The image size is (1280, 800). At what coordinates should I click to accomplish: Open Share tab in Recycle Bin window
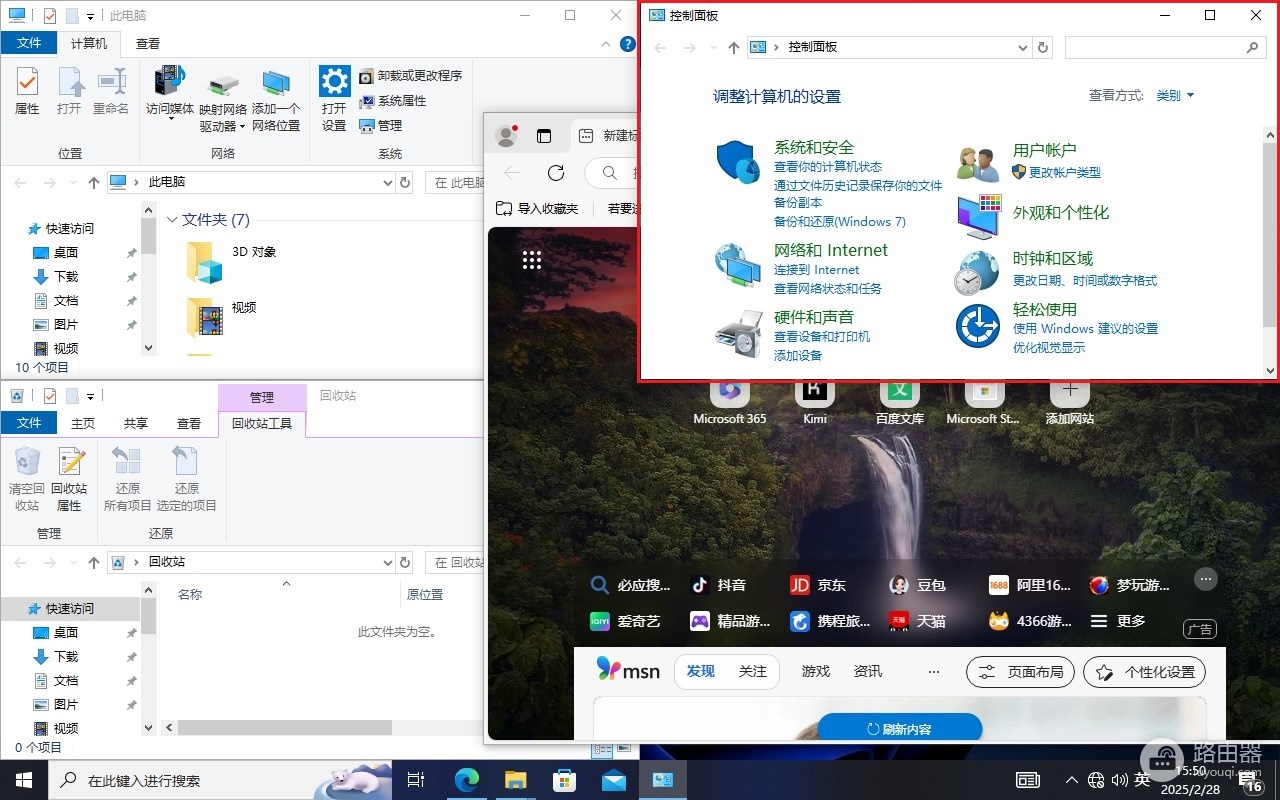coord(136,423)
